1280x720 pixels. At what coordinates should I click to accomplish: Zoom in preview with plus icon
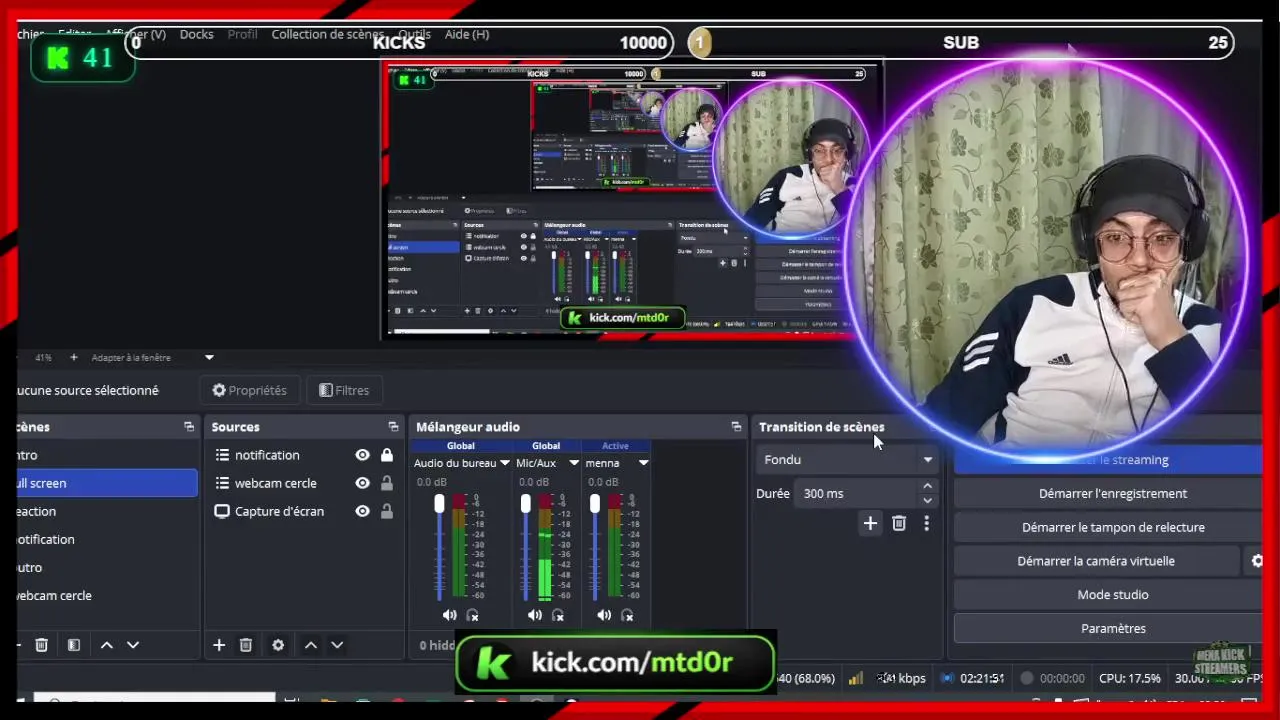[73, 357]
